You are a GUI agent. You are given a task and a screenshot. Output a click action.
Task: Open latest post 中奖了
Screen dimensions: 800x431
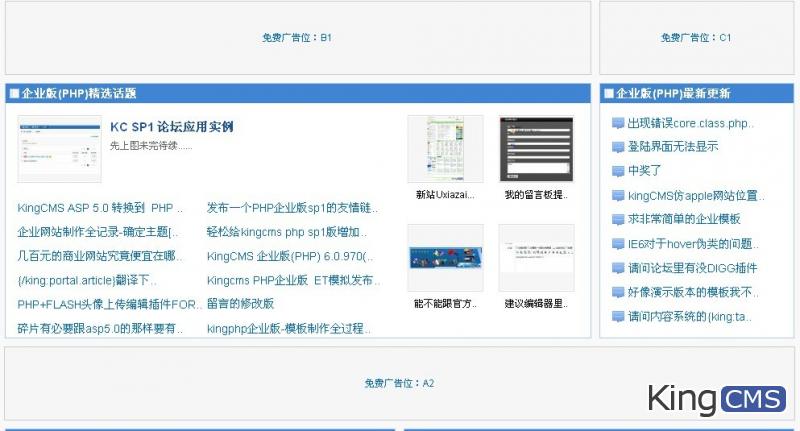(x=644, y=171)
